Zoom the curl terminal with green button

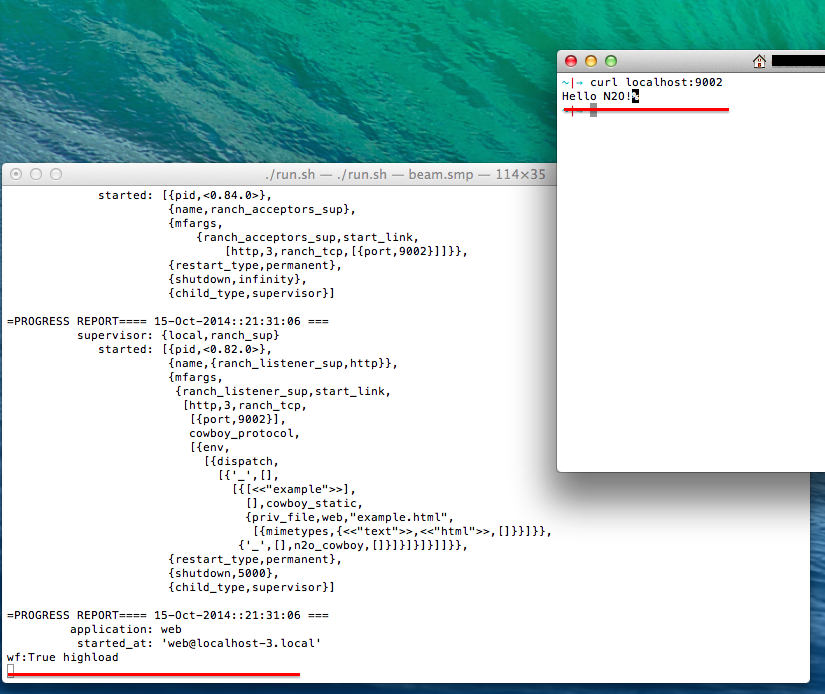(x=611, y=62)
